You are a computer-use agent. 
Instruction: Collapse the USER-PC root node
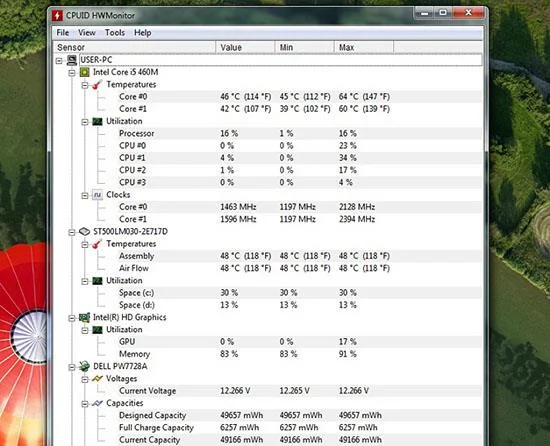(59, 61)
